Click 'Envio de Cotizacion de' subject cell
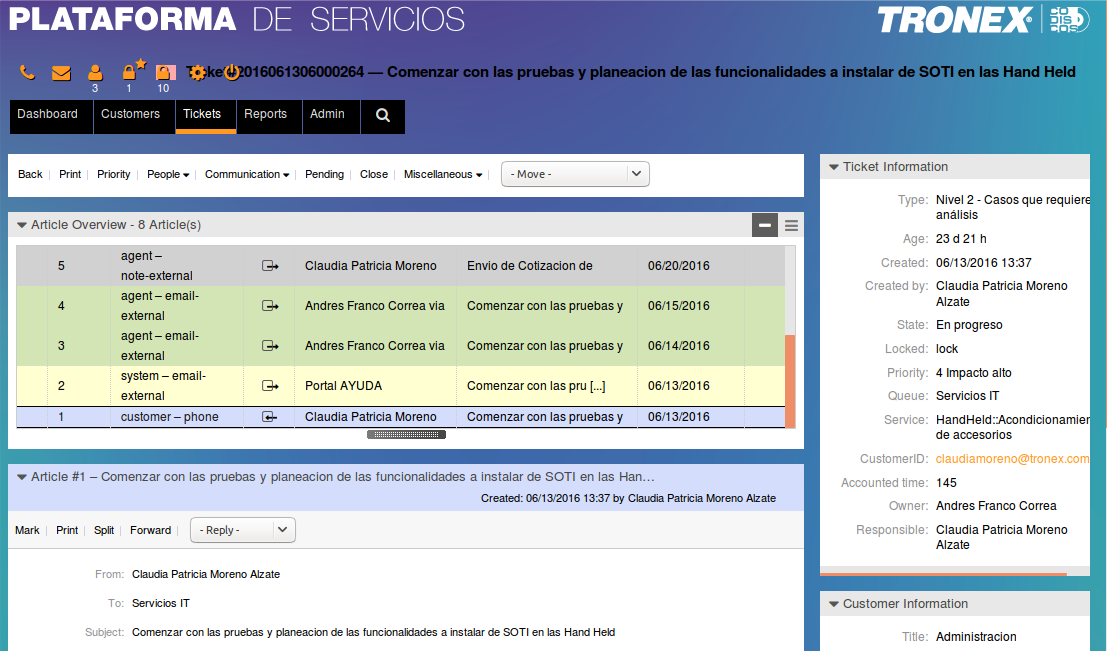The width and height of the screenshot is (1107, 651). pos(529,266)
